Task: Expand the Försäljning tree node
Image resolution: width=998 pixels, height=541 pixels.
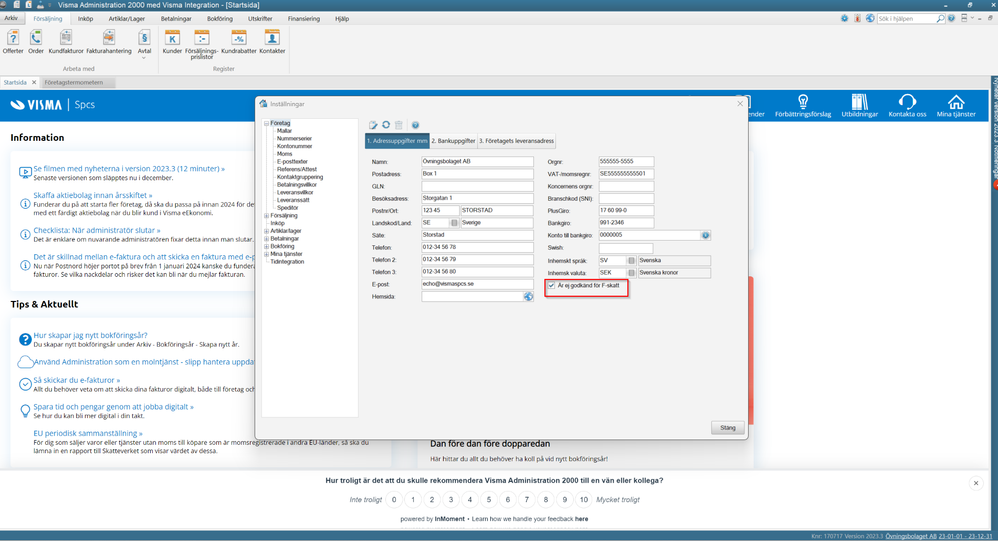Action: click(x=266, y=216)
